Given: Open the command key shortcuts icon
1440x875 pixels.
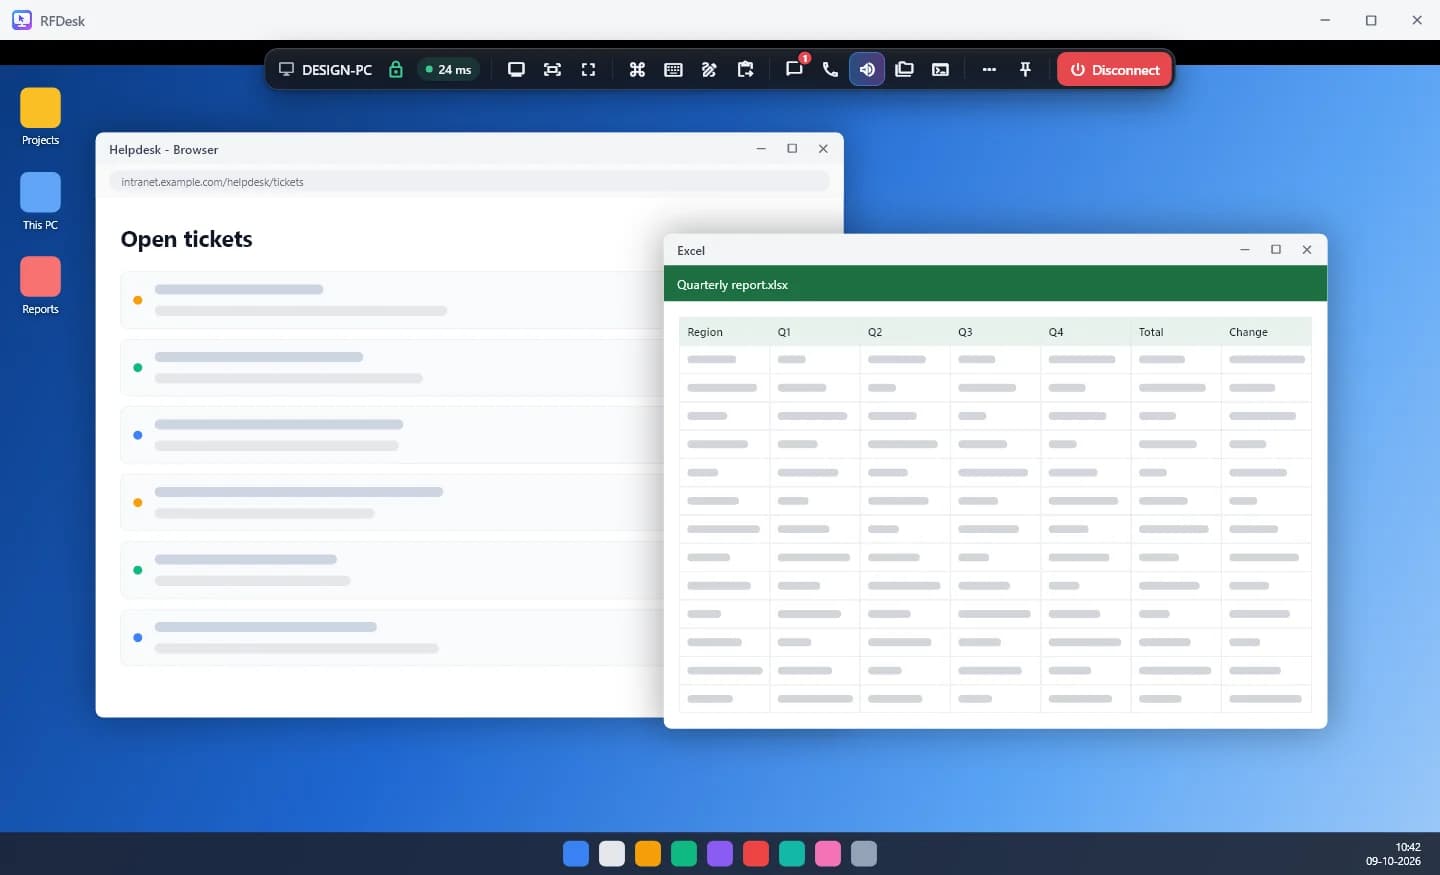Looking at the screenshot, I should 637,70.
